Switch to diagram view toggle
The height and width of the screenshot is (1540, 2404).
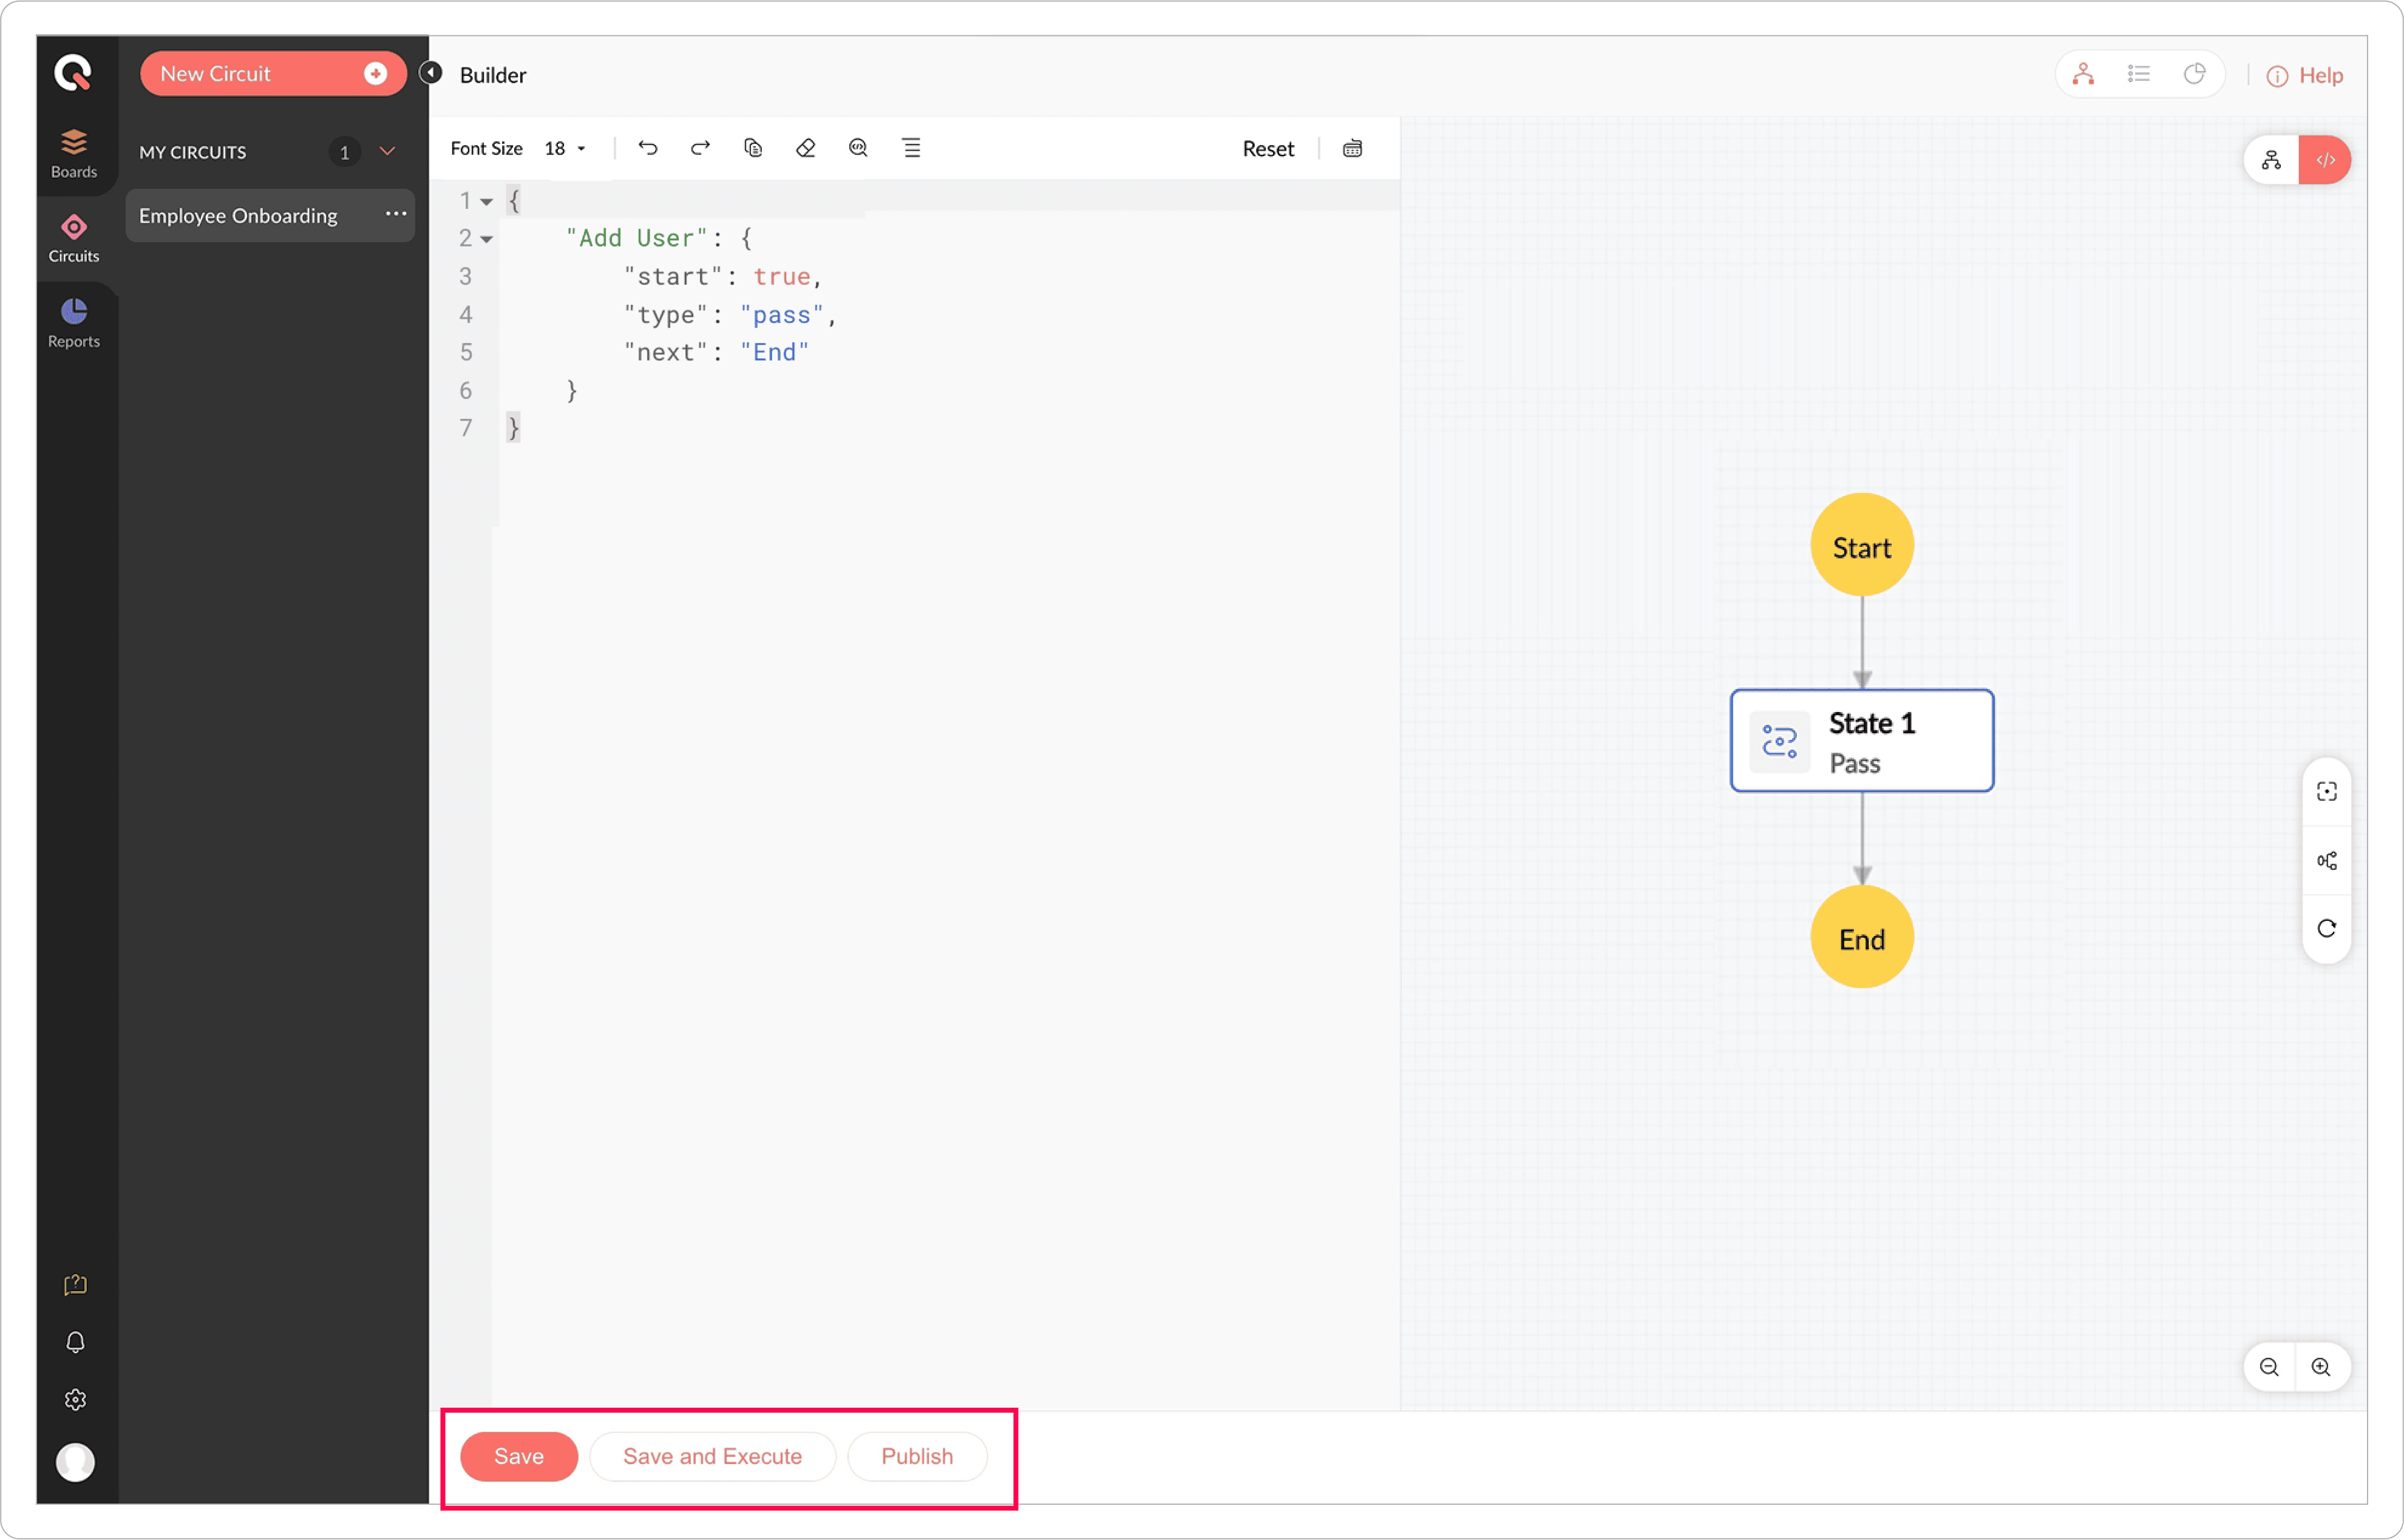2272,160
